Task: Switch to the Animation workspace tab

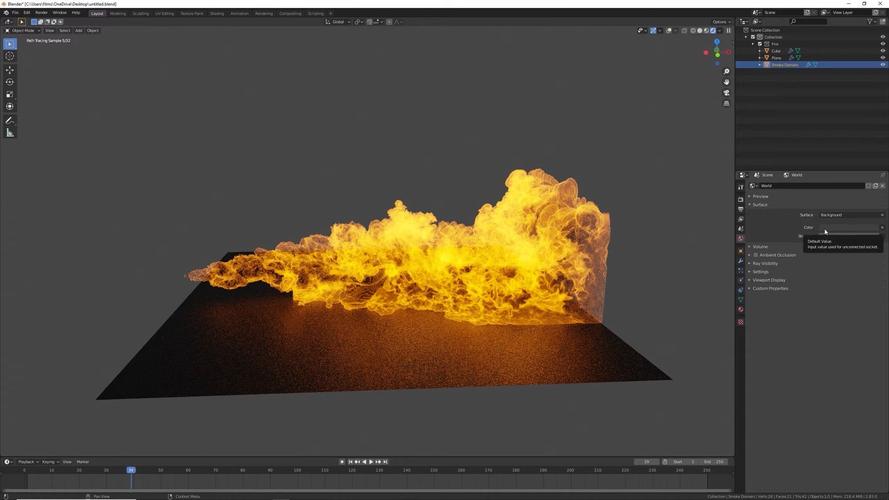Action: point(239,13)
